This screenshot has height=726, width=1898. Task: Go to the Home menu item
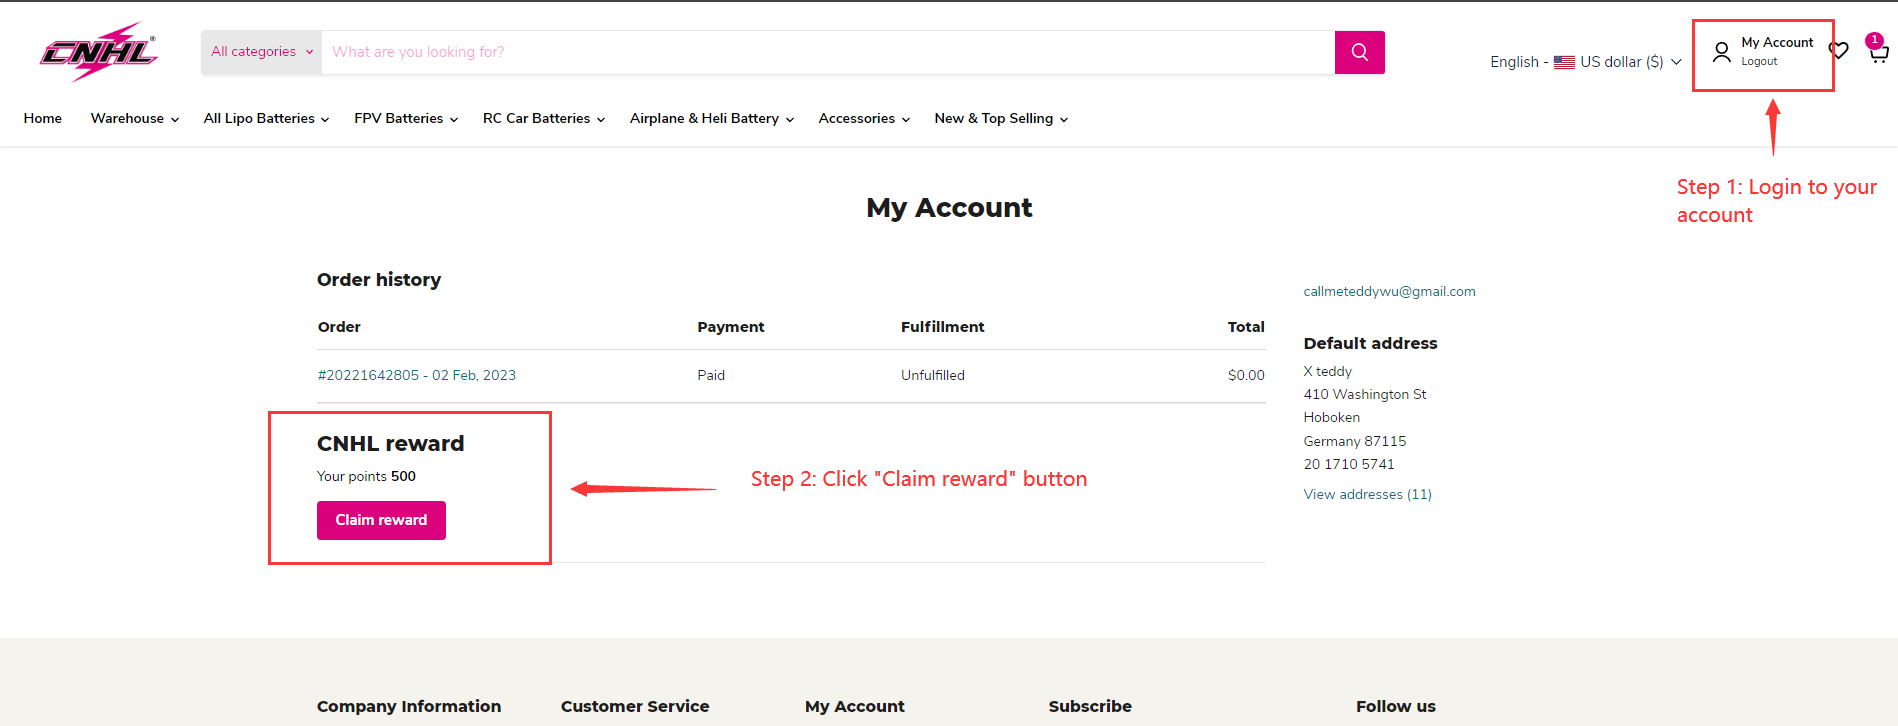pos(43,119)
